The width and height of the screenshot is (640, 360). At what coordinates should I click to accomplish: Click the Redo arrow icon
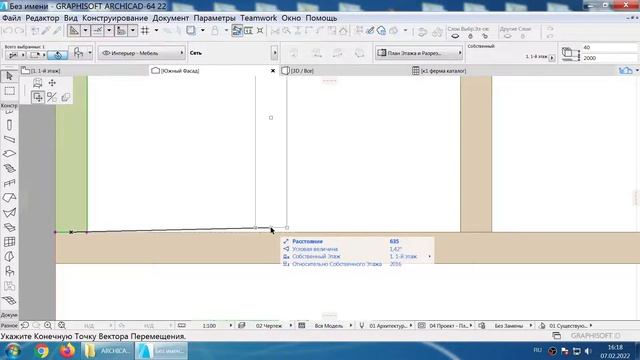pos(19,31)
